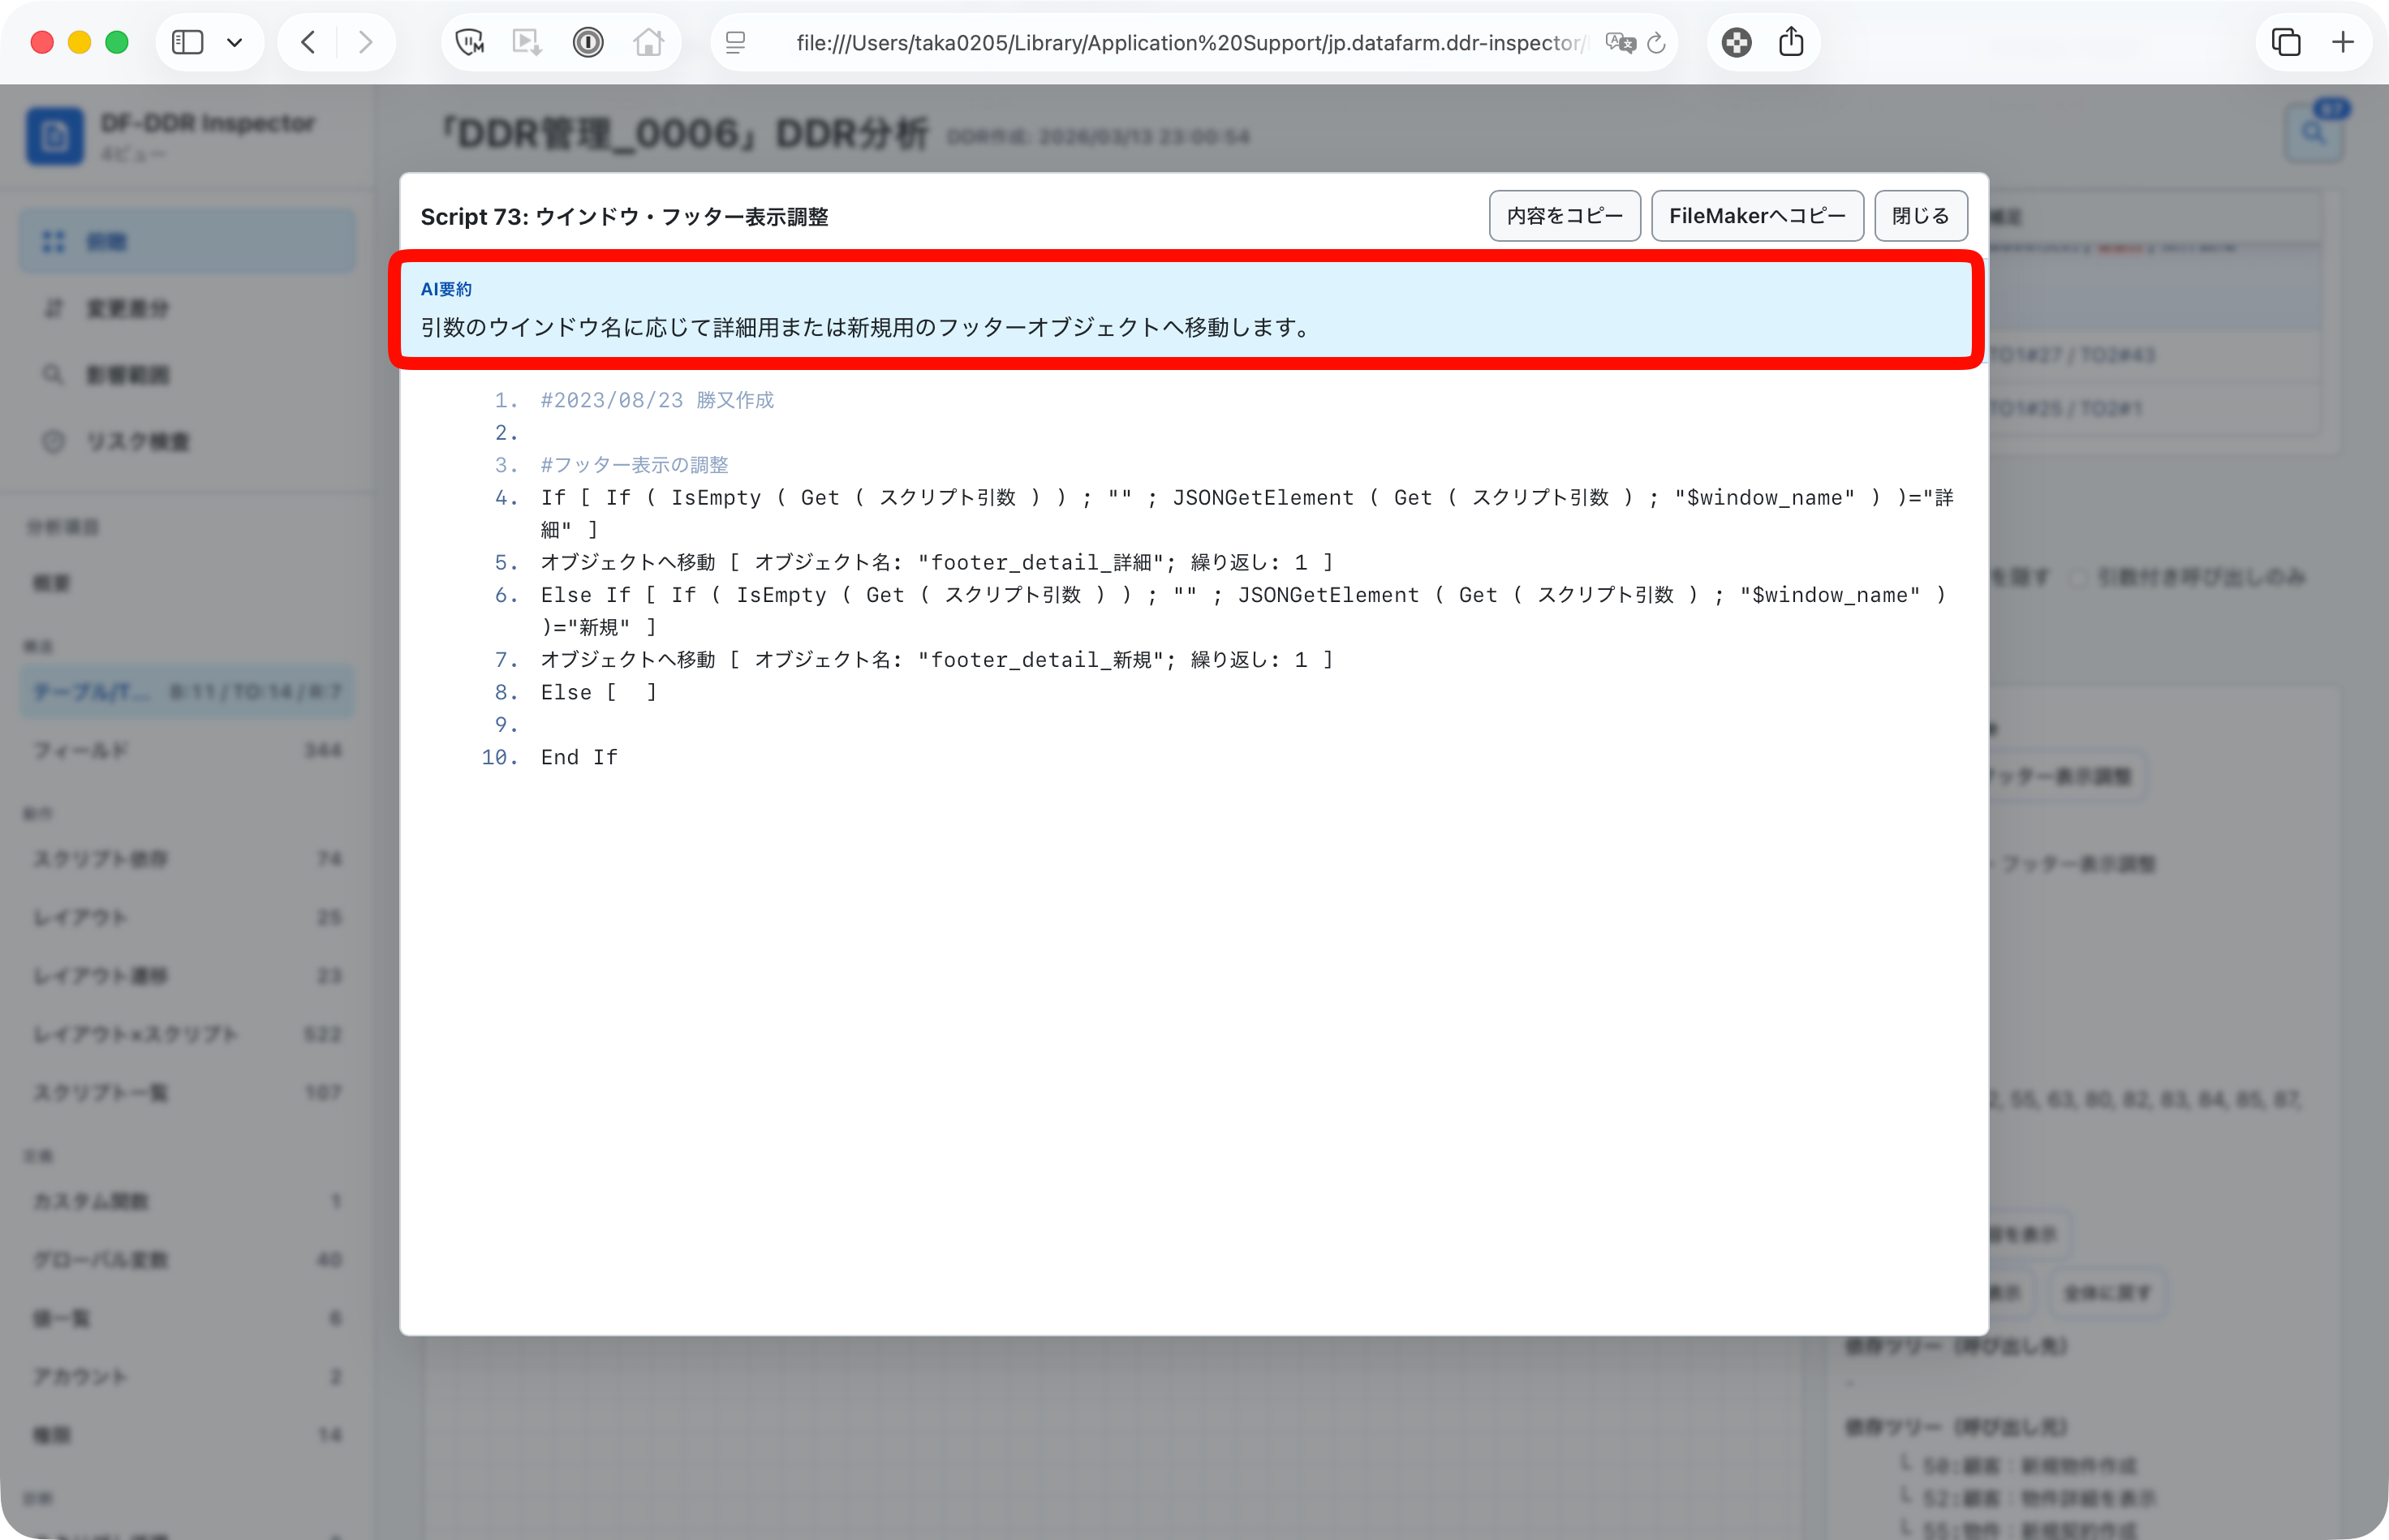Click the FileMakerへコピー button
This screenshot has width=2389, height=1540.
coord(1757,216)
